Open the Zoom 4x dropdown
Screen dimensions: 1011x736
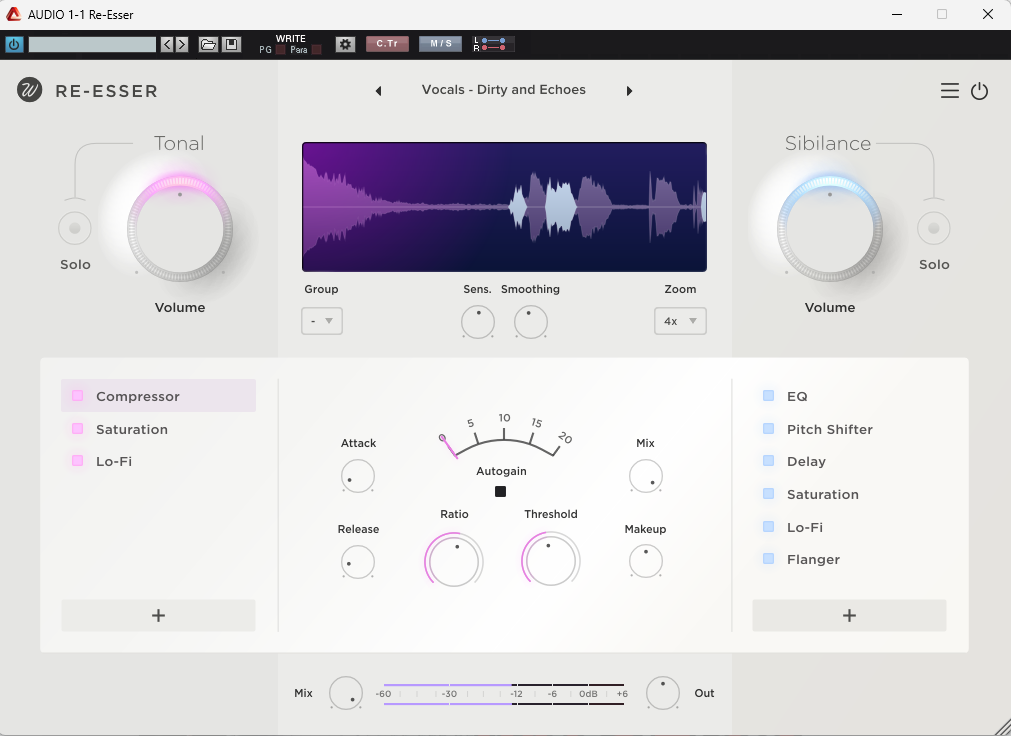680,321
